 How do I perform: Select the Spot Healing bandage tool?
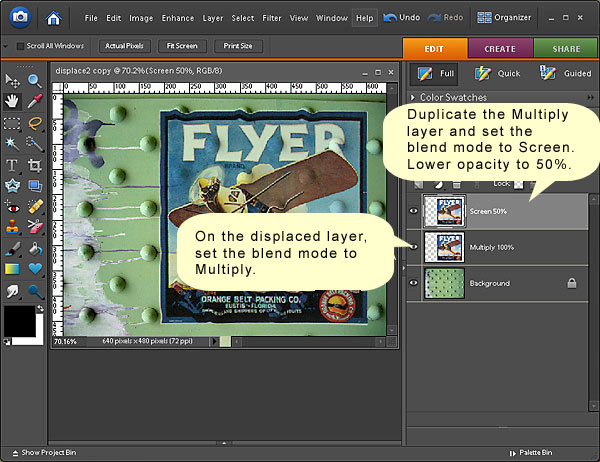click(35, 207)
